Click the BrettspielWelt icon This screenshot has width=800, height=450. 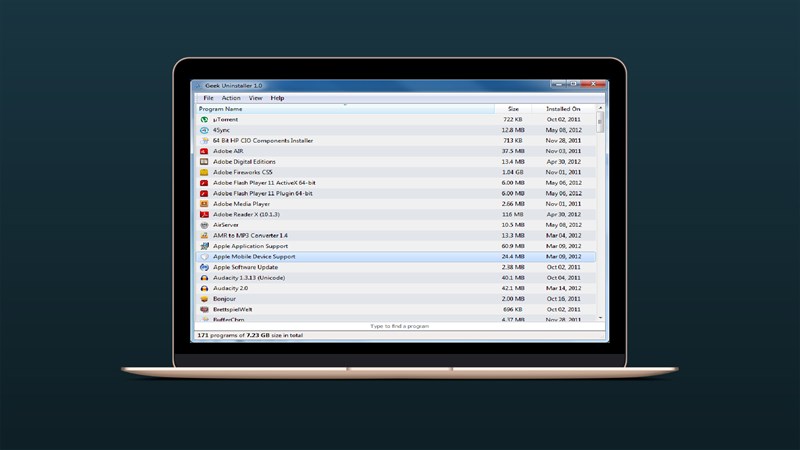[x=204, y=309]
